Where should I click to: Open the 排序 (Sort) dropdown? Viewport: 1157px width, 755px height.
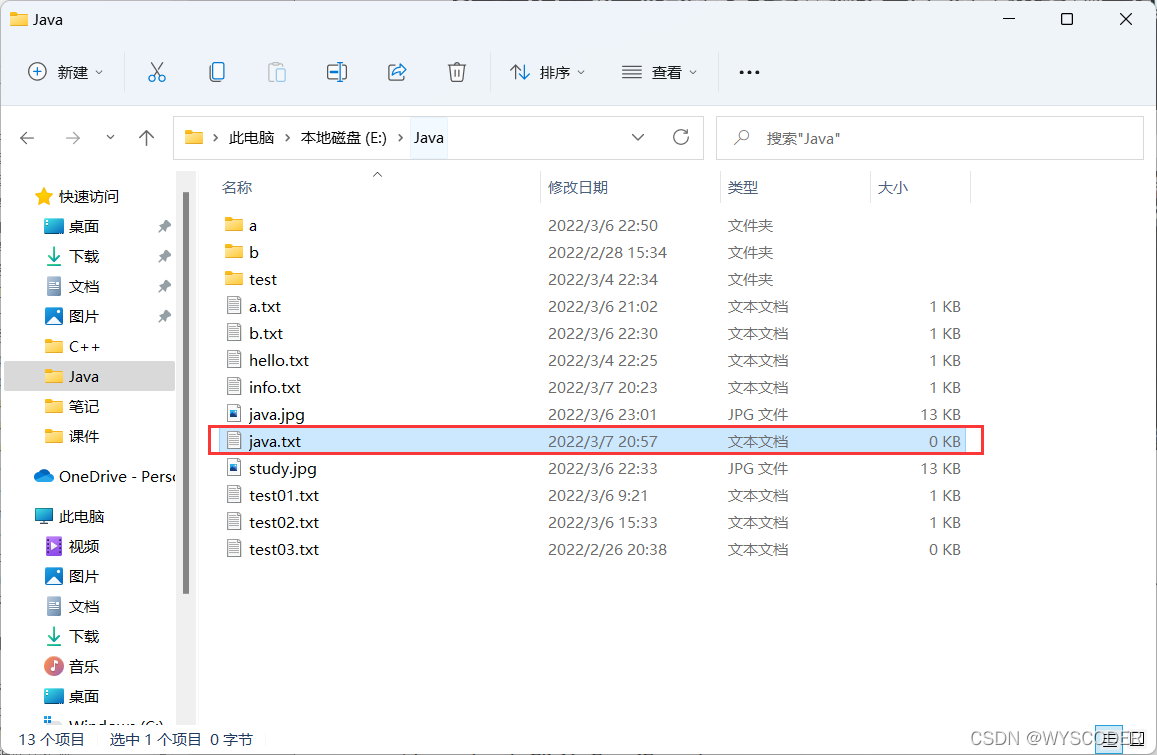[x=547, y=71]
